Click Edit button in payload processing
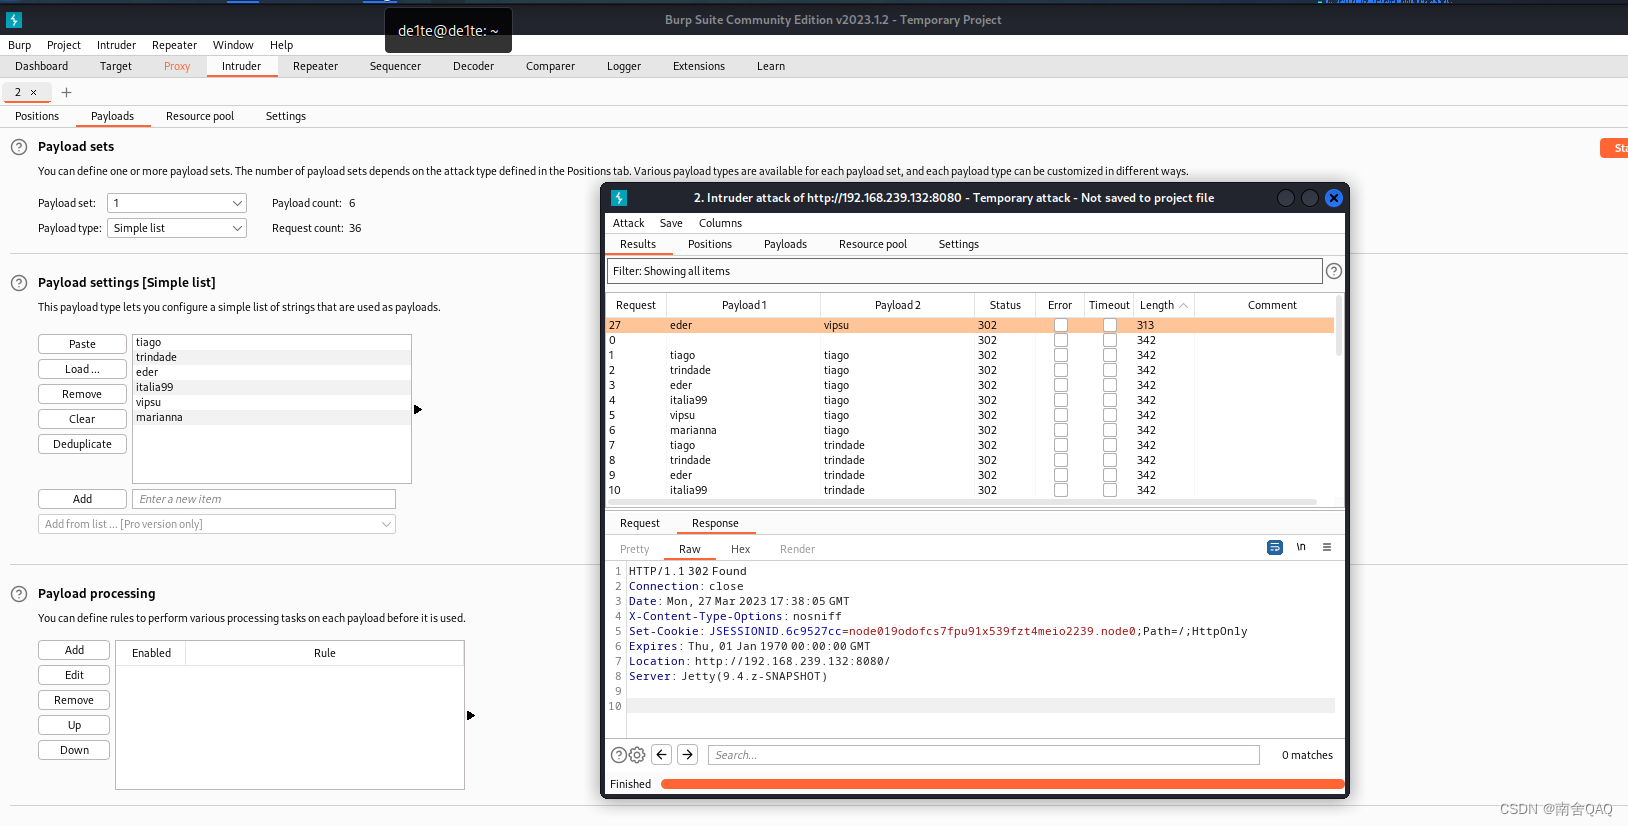 tap(74, 675)
